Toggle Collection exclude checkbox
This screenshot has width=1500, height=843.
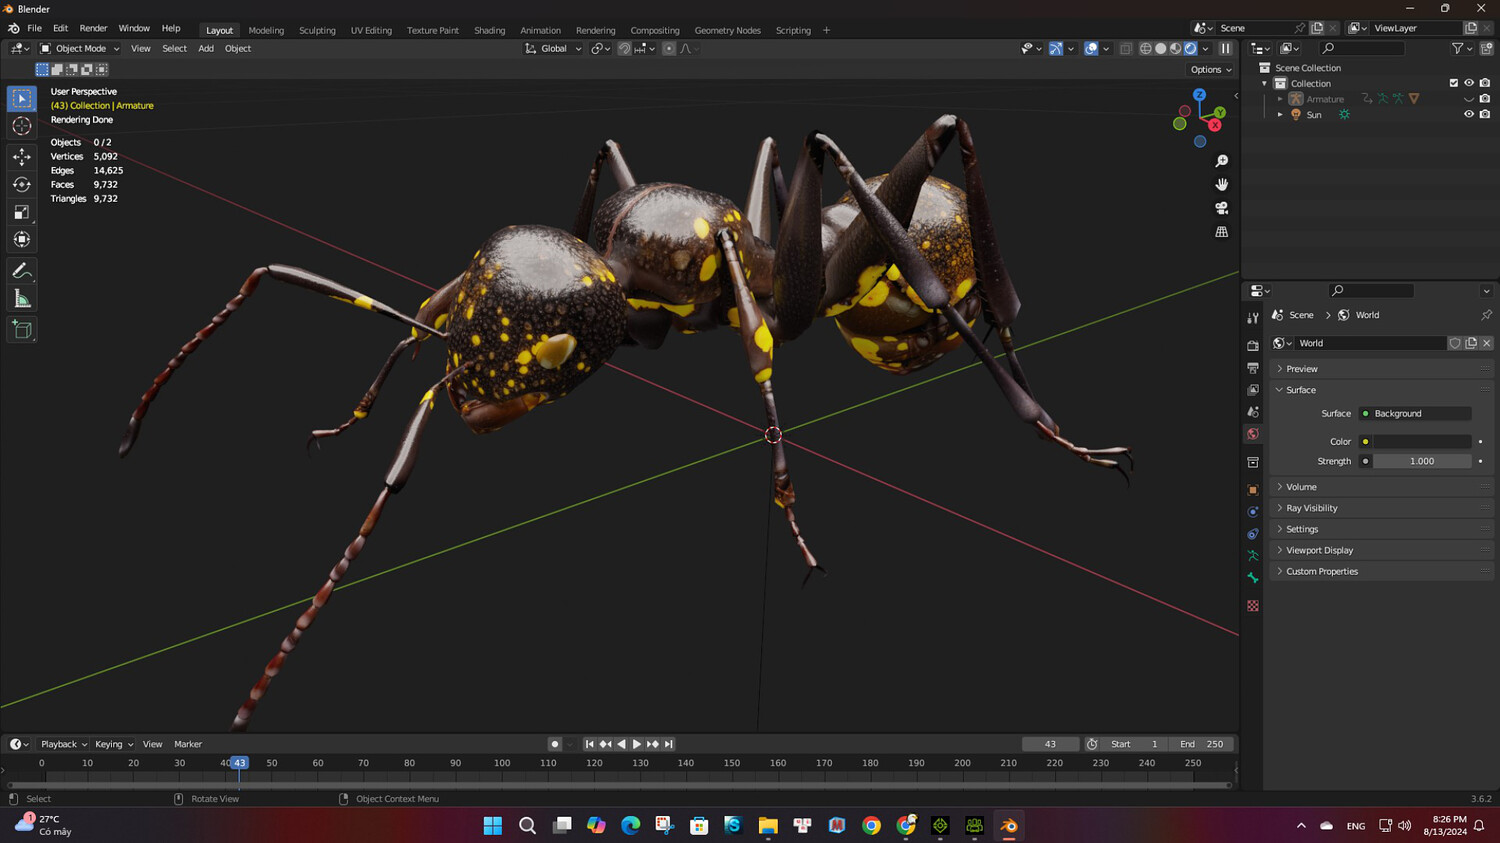click(x=1453, y=83)
